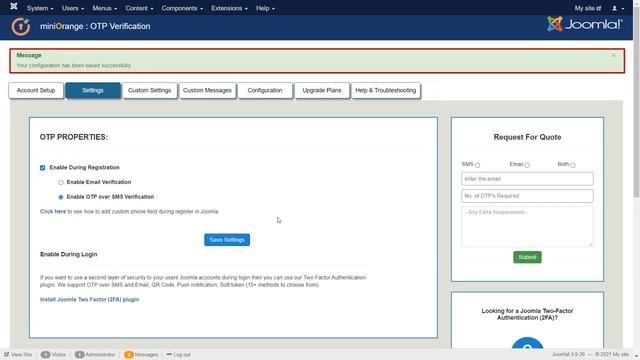640x360 pixels.
Task: Go to the Configuration tab
Action: (265, 91)
